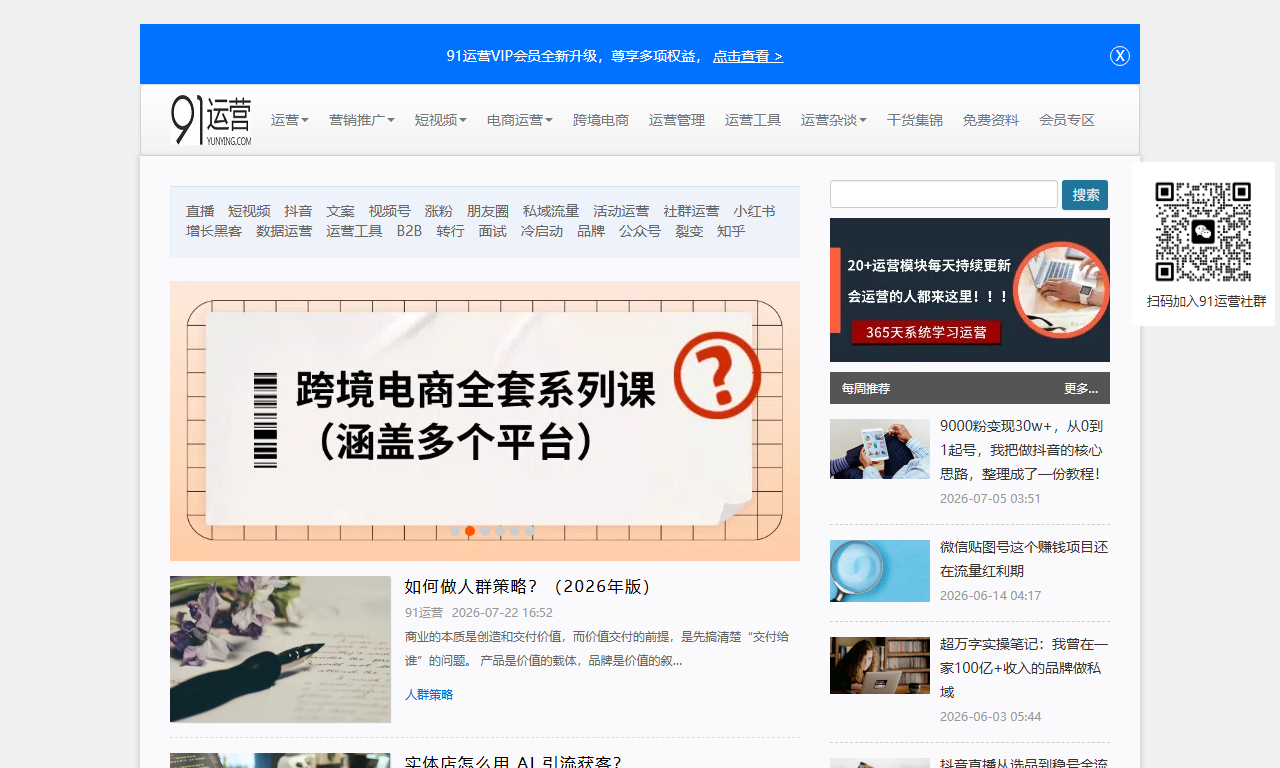Expand the 电商运营 dropdown menu
The width and height of the screenshot is (1280, 768).
(x=520, y=120)
